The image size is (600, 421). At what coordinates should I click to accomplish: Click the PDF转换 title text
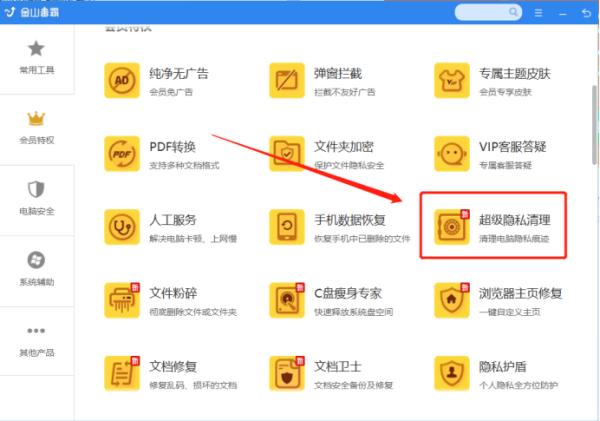[173, 147]
